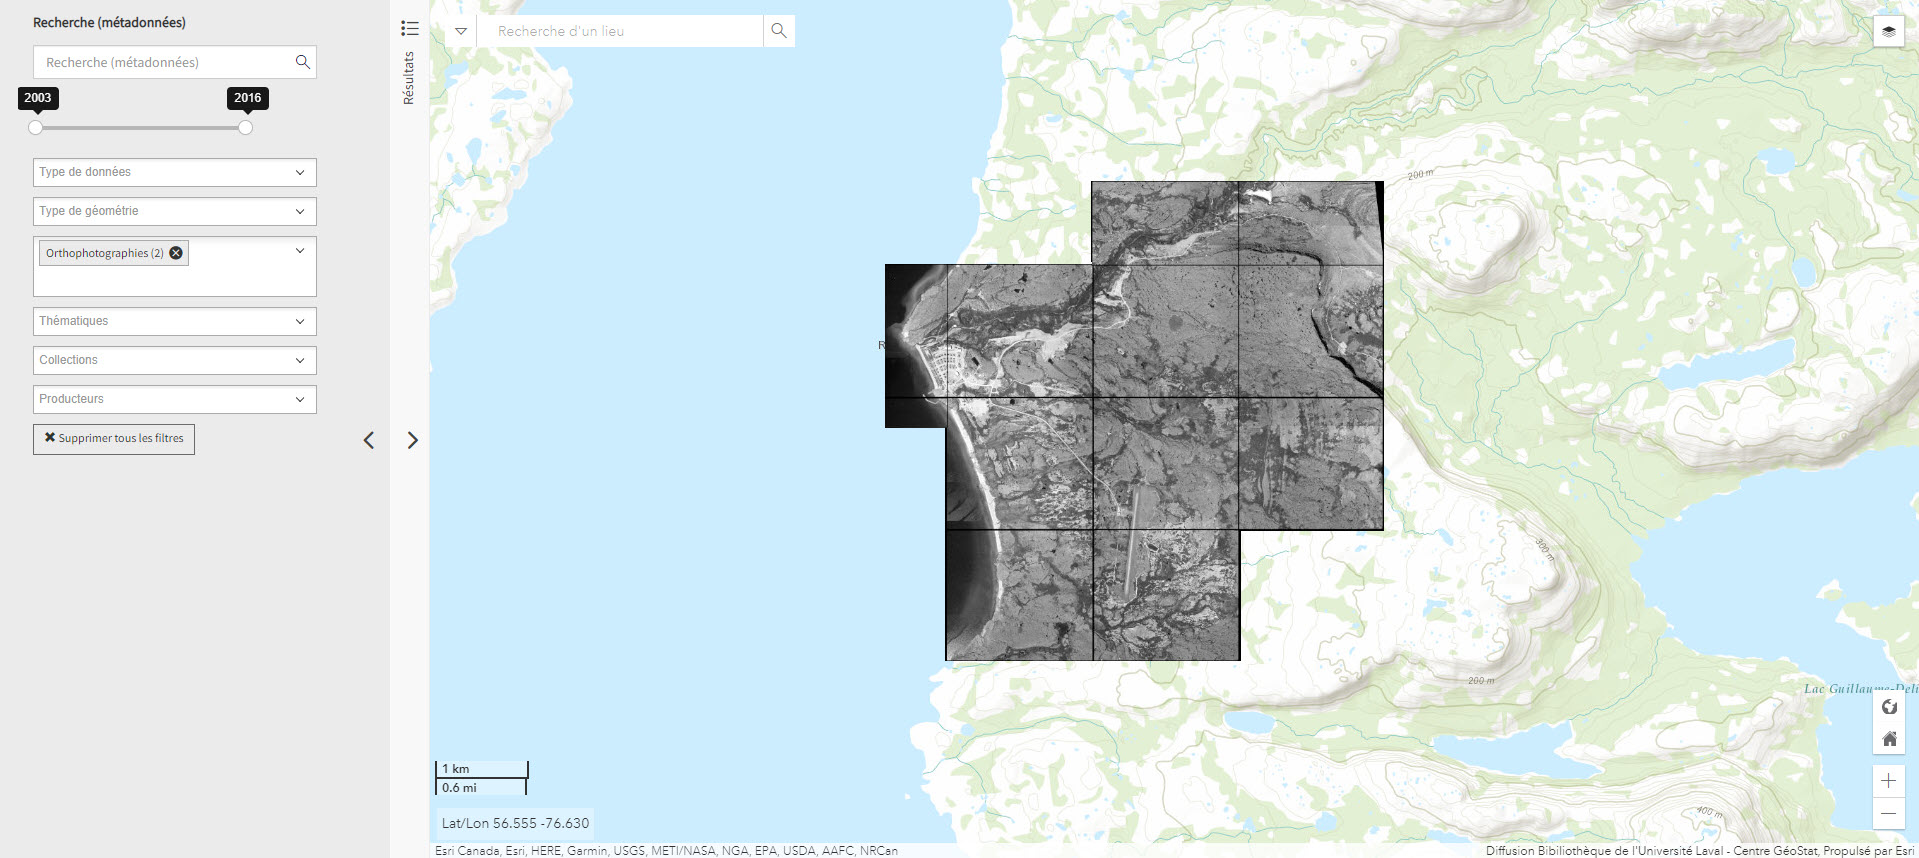Open the Producteurs dropdown
The height and width of the screenshot is (858, 1919).
point(175,399)
